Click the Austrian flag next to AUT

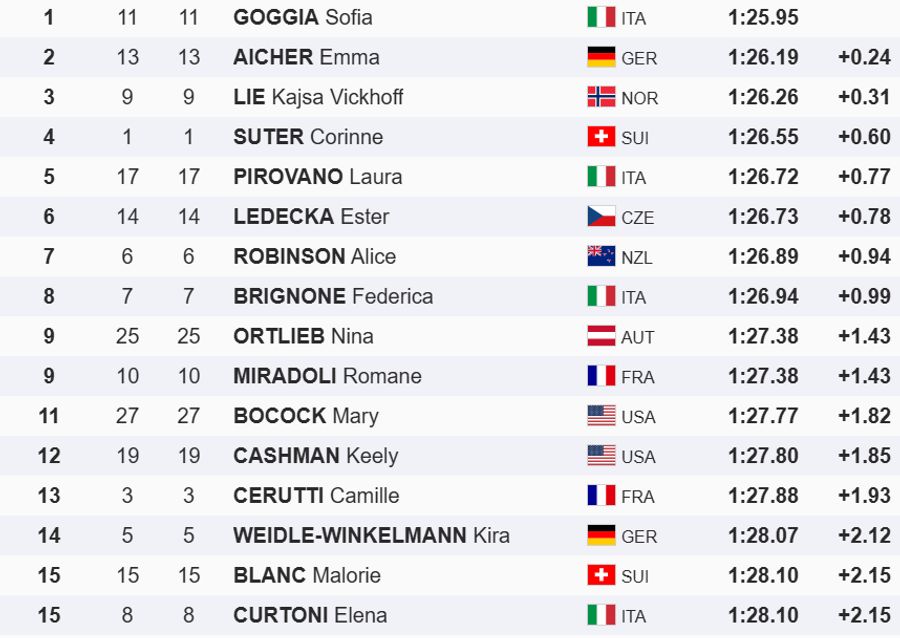coord(601,336)
